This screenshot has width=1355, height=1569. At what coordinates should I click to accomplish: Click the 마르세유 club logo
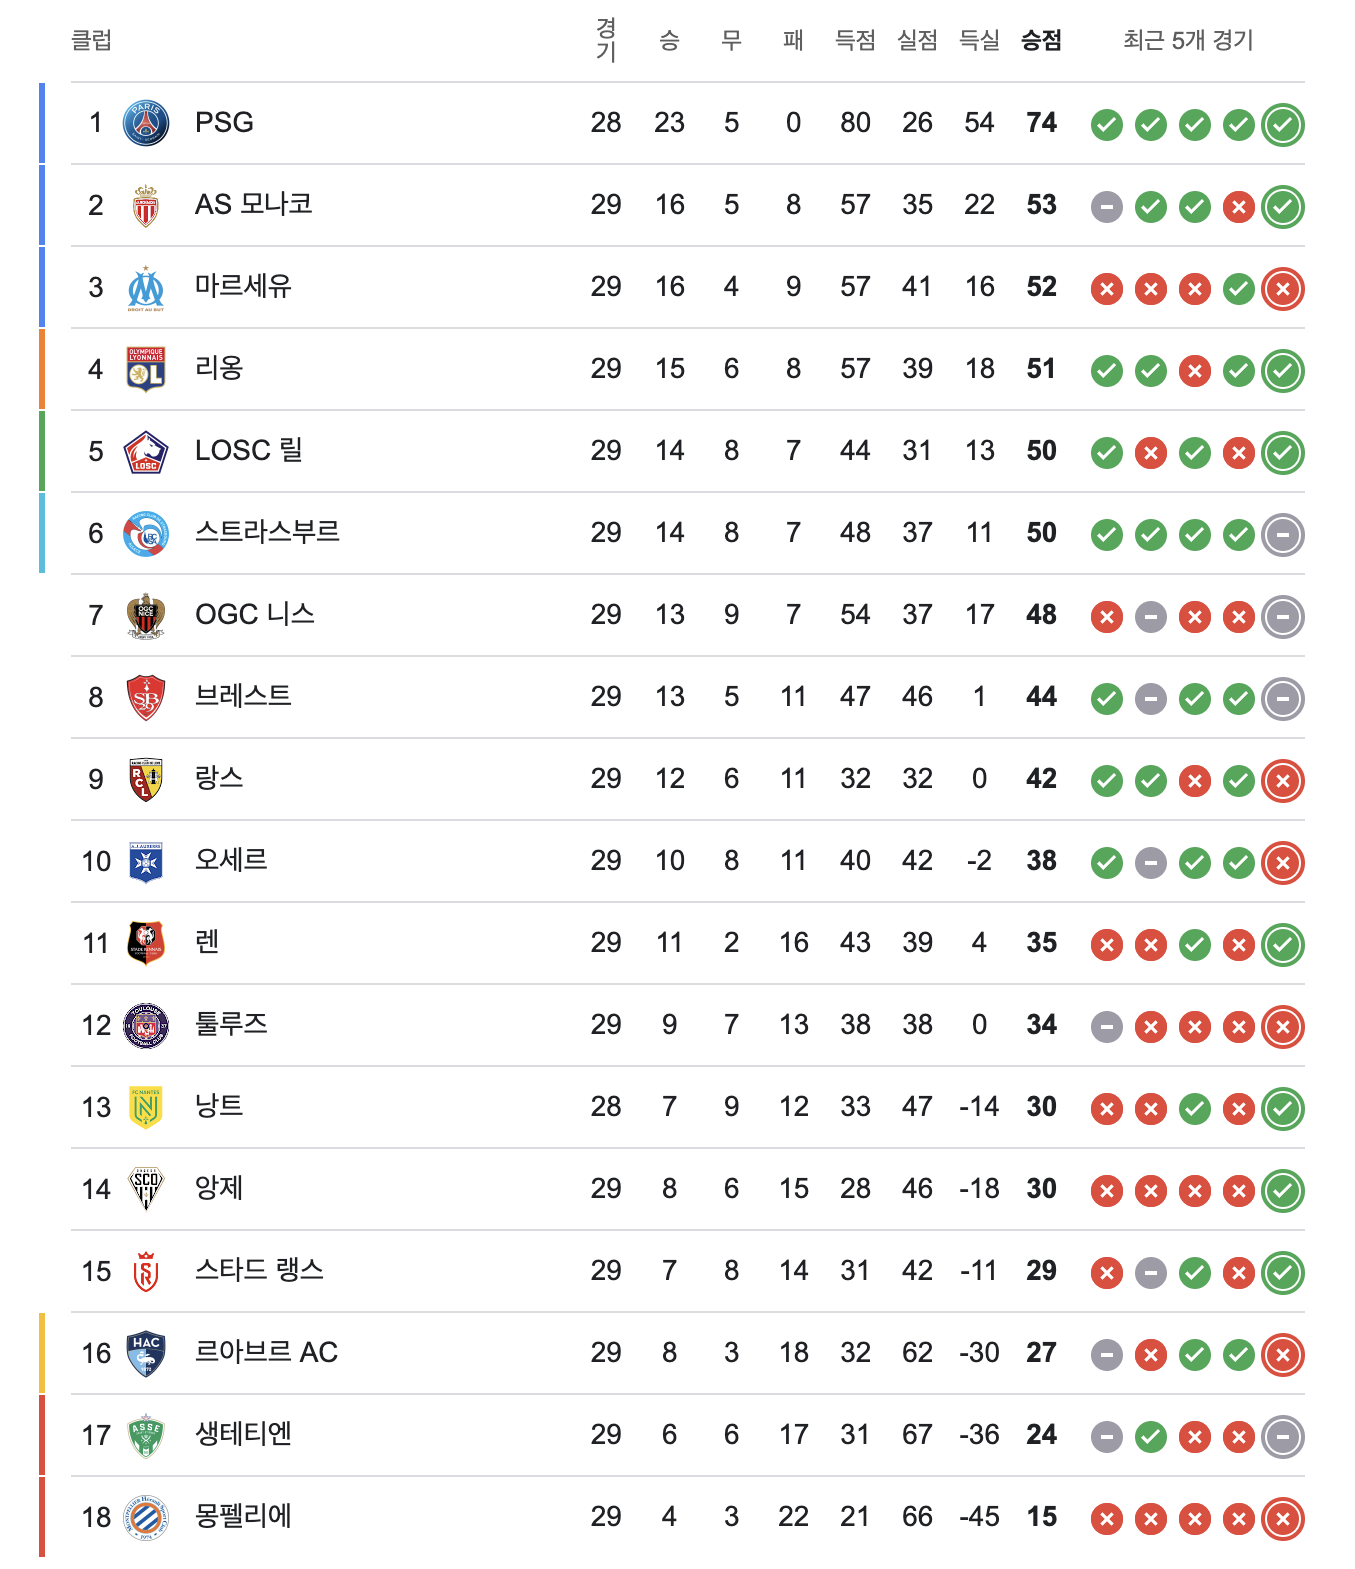[146, 288]
